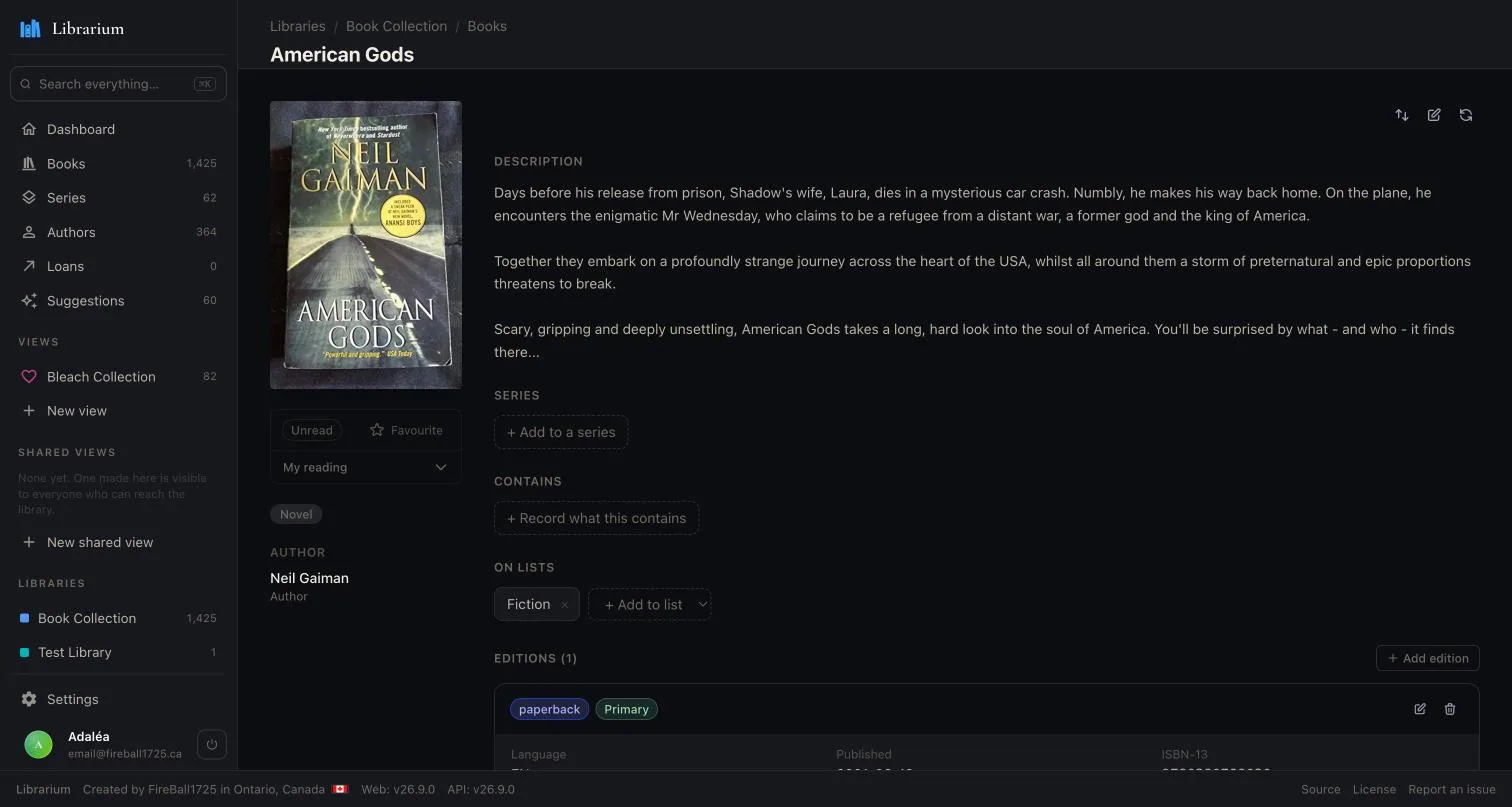Image resolution: width=1512 pixels, height=807 pixels.
Task: Click the refresh metadata icon
Action: 1466,115
